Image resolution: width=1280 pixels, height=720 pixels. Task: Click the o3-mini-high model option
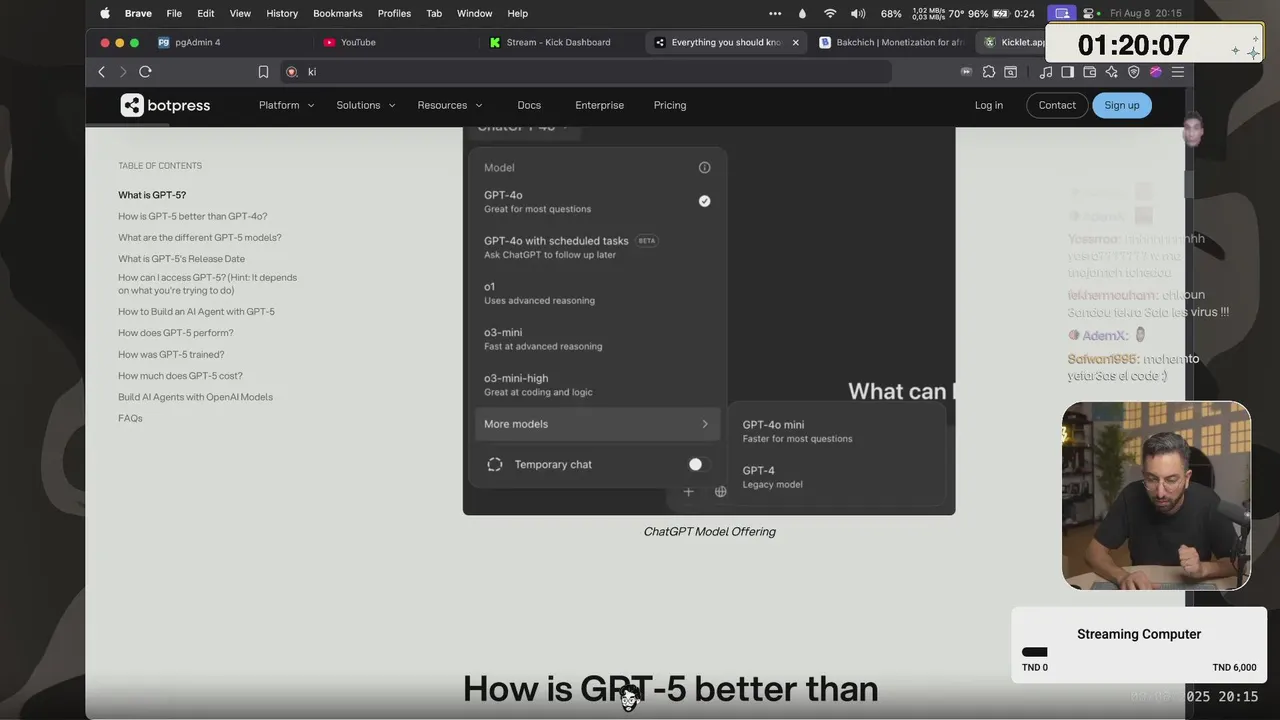pyautogui.click(x=598, y=384)
